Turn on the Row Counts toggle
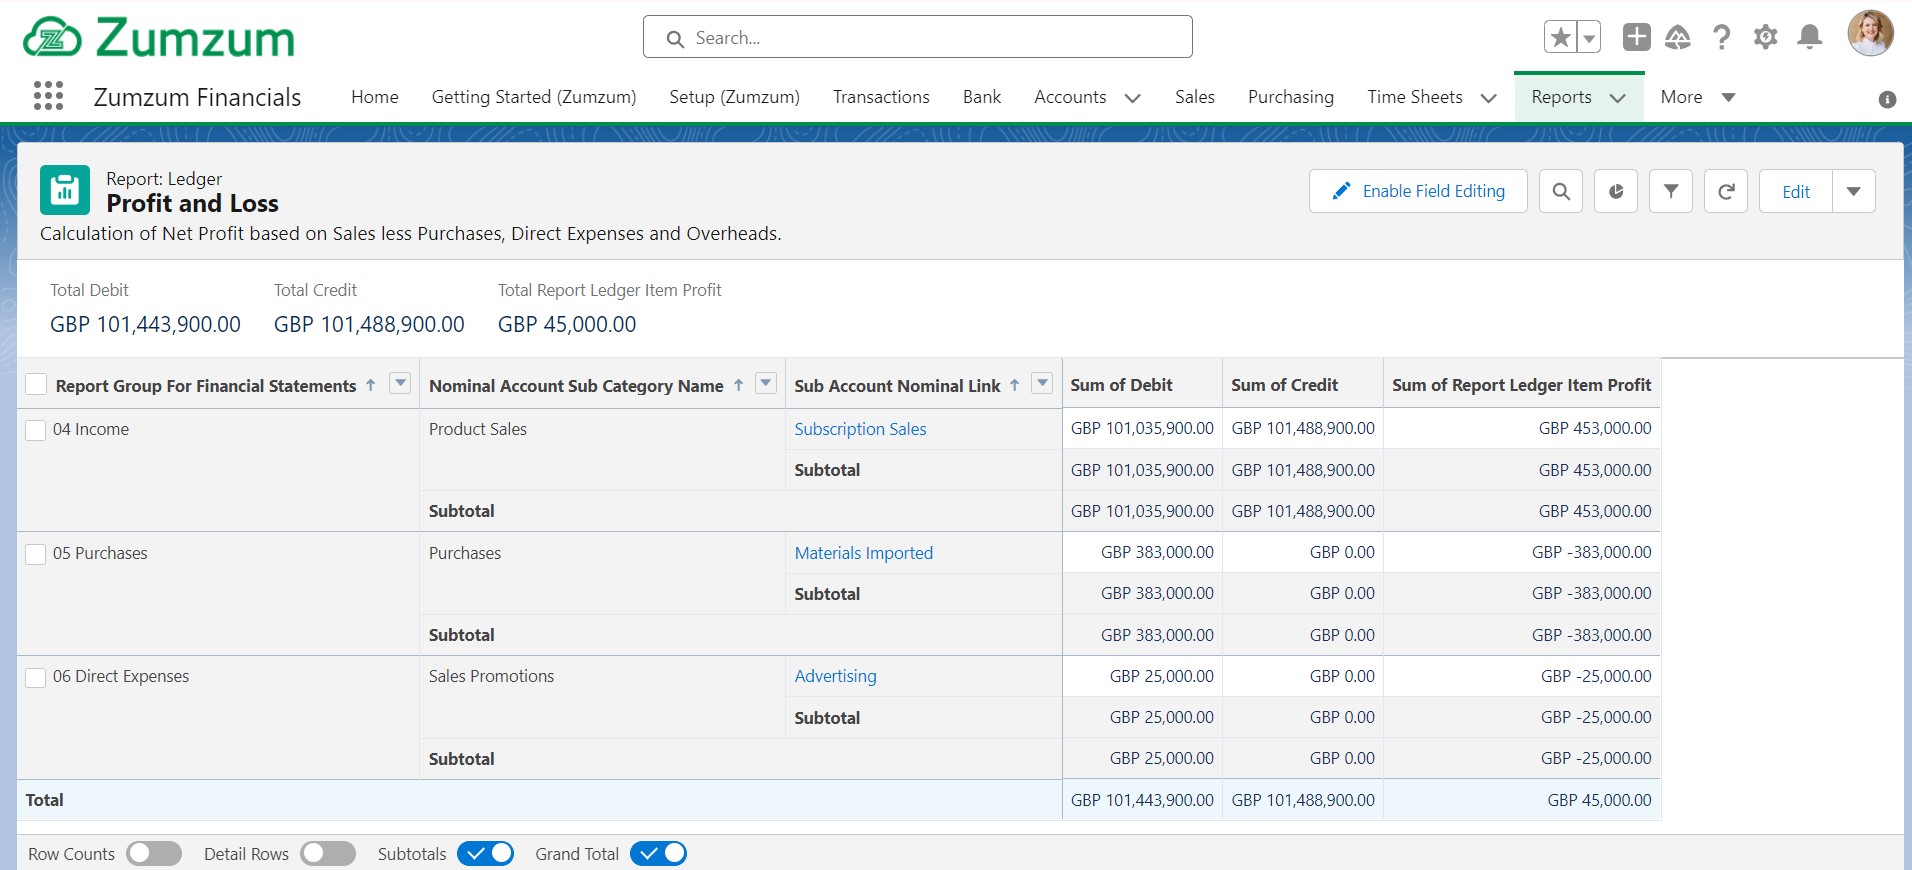The image size is (1912, 870). 154,853
